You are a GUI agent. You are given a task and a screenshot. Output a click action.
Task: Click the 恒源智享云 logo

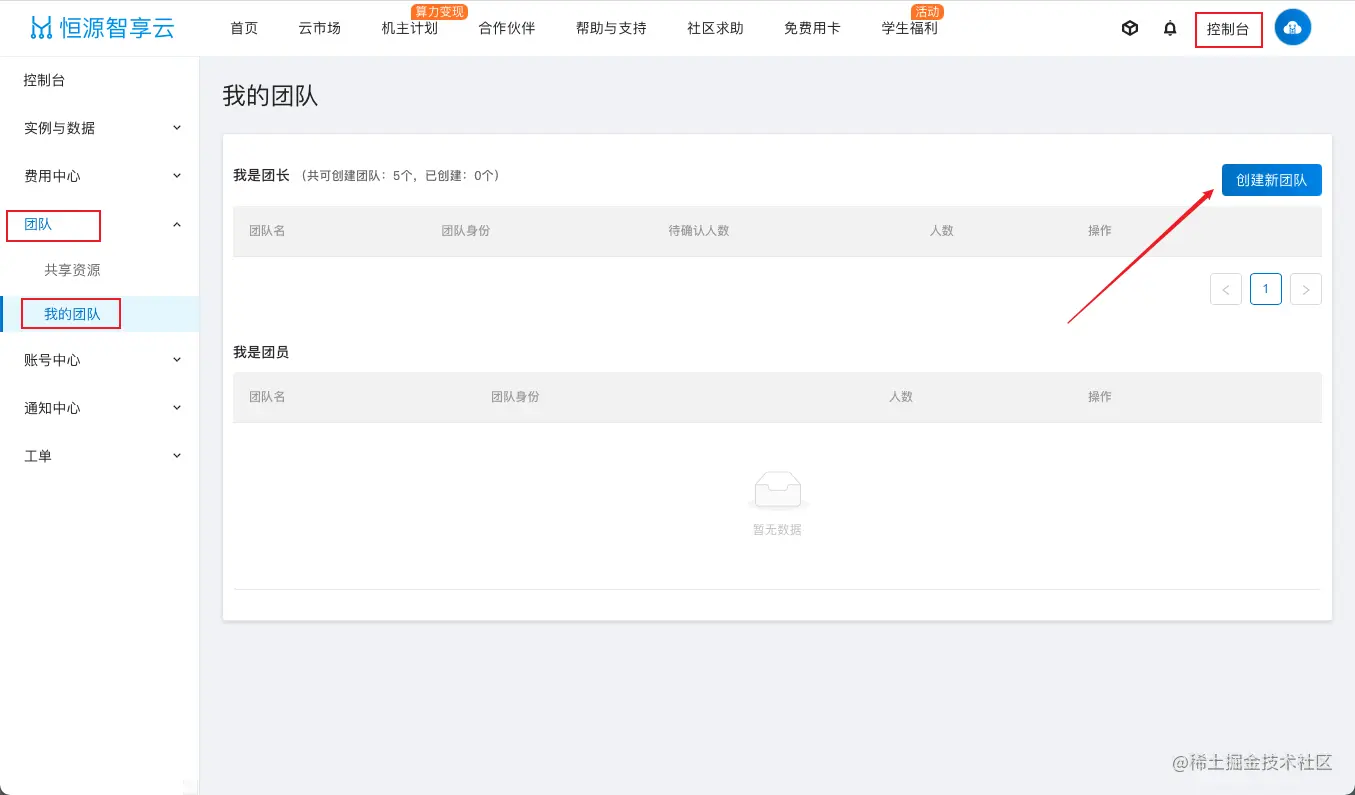102,28
